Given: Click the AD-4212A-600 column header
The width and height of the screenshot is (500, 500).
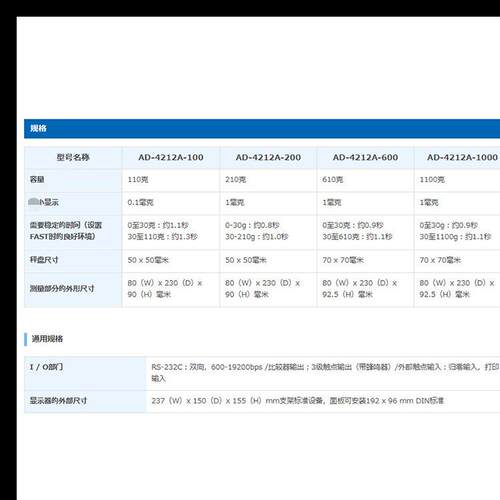Looking at the screenshot, I should tap(365, 157).
